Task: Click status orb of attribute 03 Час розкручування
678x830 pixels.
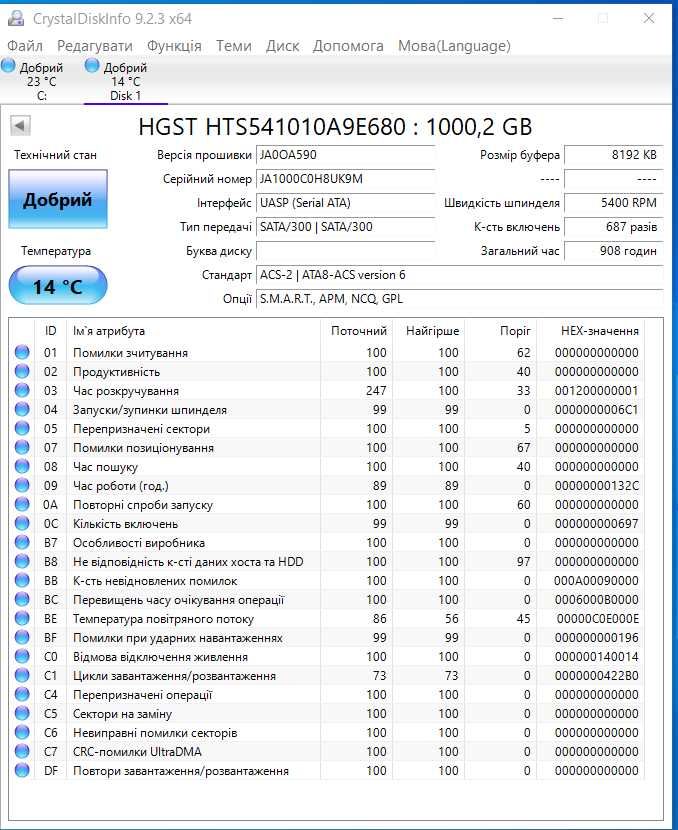Action: tap(22, 390)
